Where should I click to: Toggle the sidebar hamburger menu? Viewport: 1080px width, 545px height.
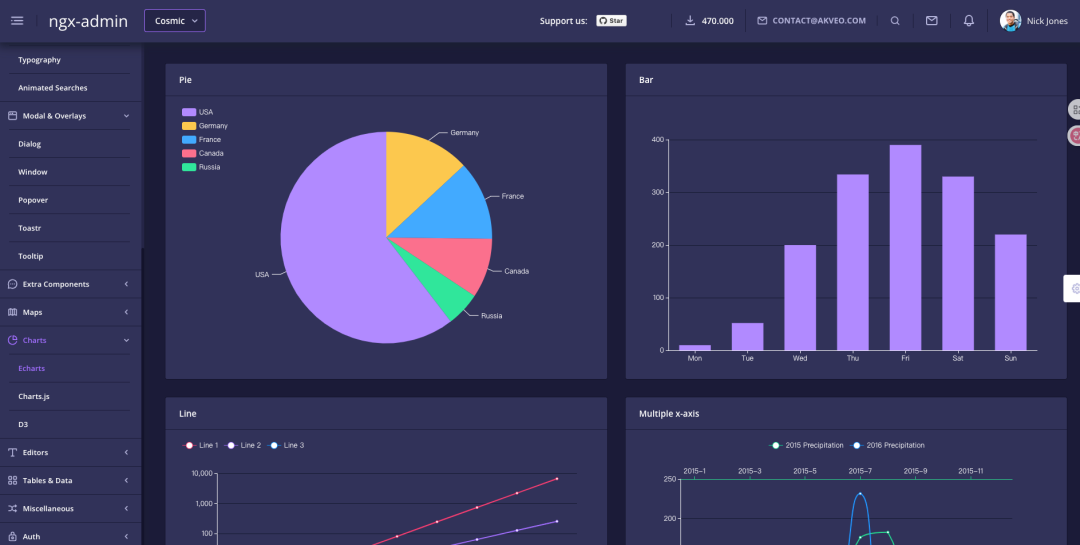coord(17,21)
